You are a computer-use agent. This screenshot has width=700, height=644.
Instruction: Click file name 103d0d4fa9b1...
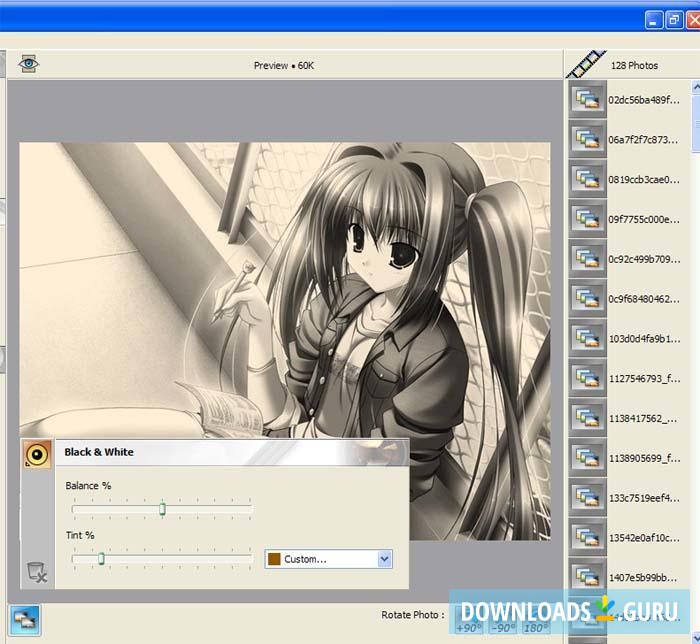645,339
